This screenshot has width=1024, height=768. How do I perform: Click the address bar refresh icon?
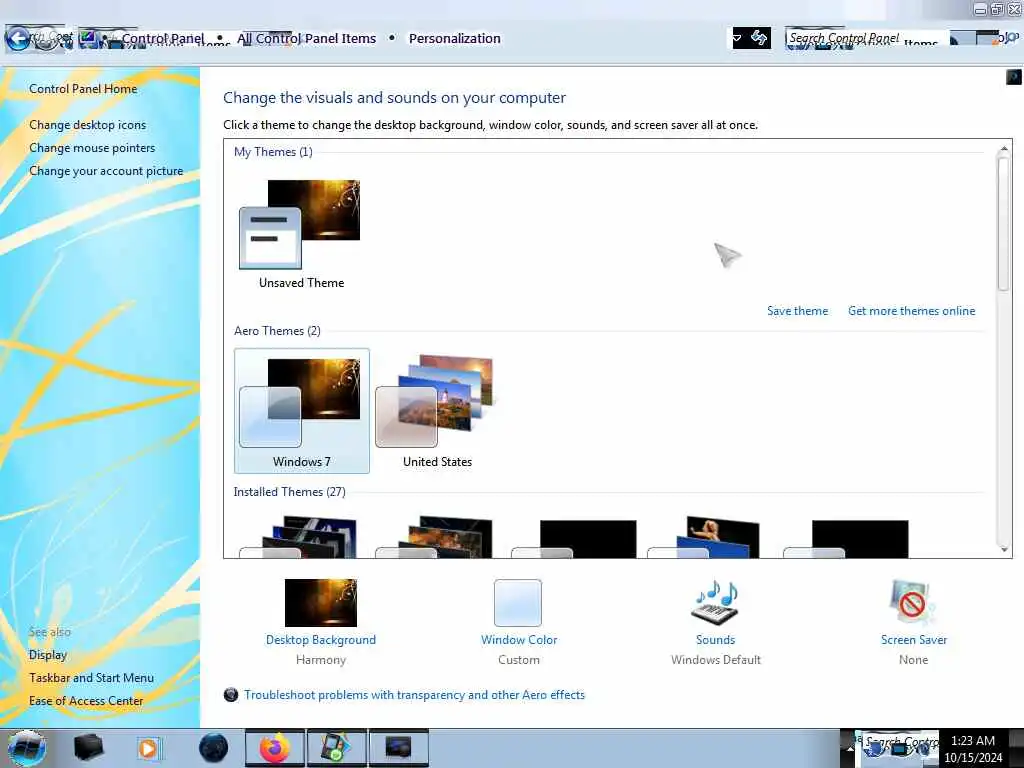(x=759, y=38)
